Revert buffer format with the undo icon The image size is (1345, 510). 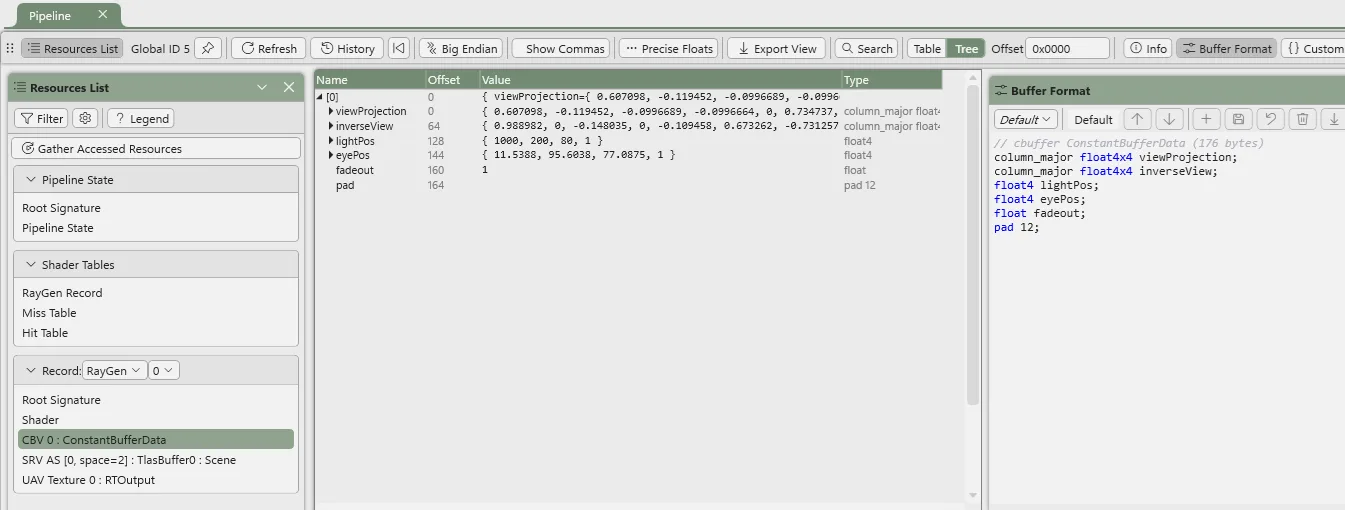pos(1270,119)
